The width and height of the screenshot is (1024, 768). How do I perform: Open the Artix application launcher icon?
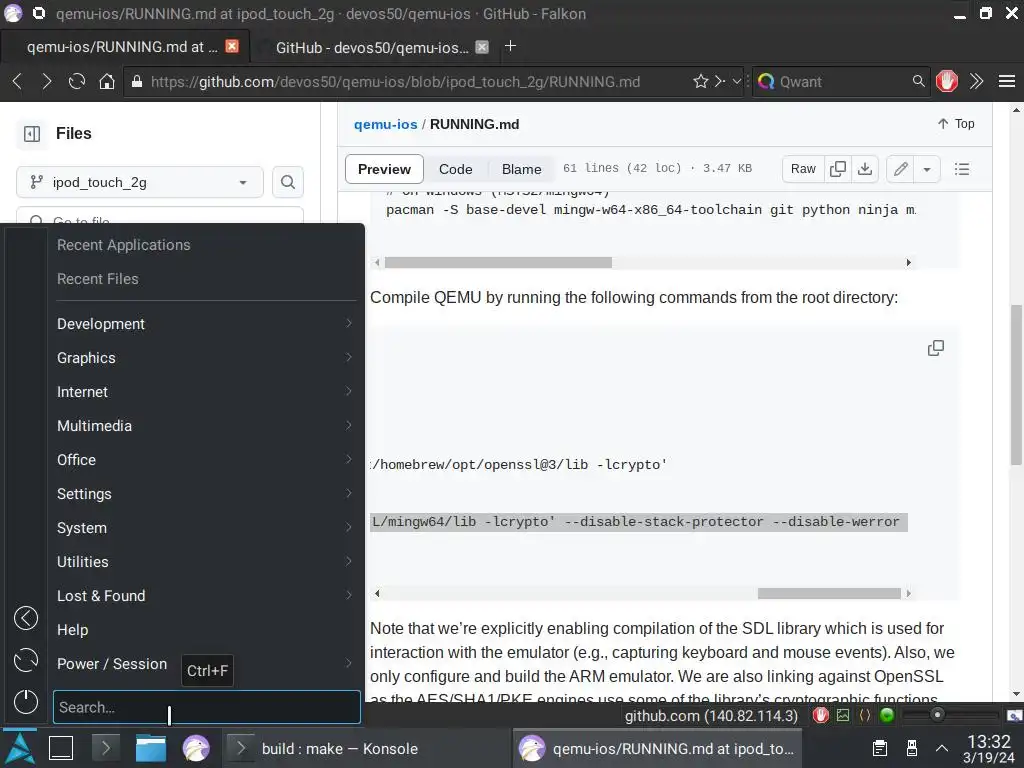point(20,748)
